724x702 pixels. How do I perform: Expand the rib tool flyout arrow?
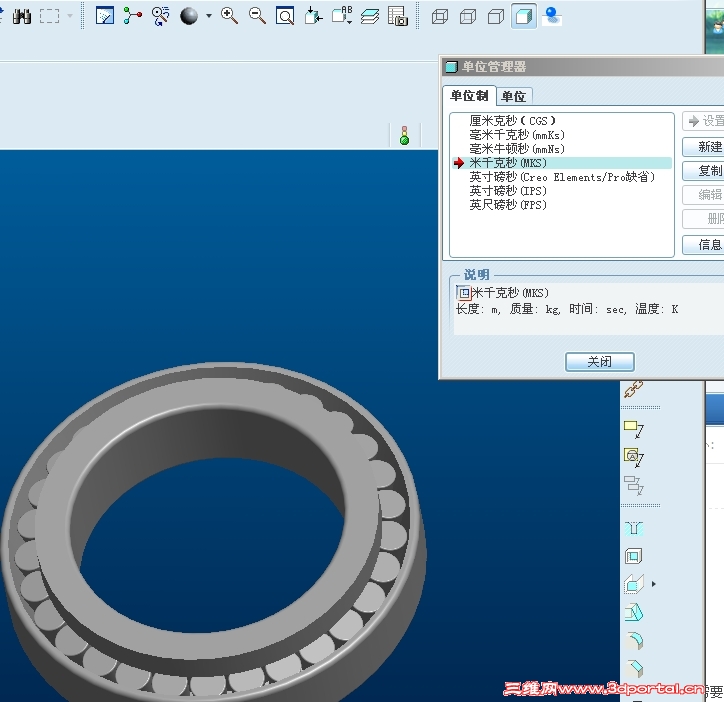pyautogui.click(x=653, y=584)
